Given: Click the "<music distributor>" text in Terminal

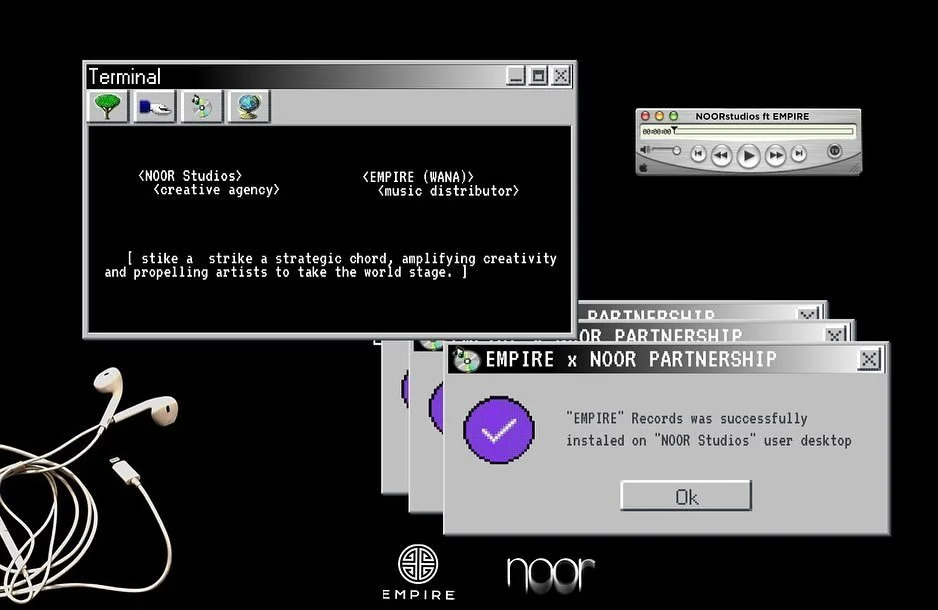Looking at the screenshot, I should point(448,191).
